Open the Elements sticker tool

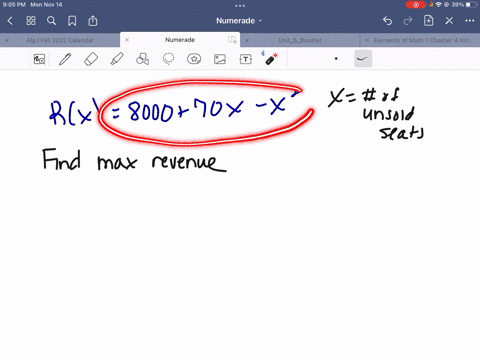pos(194,59)
